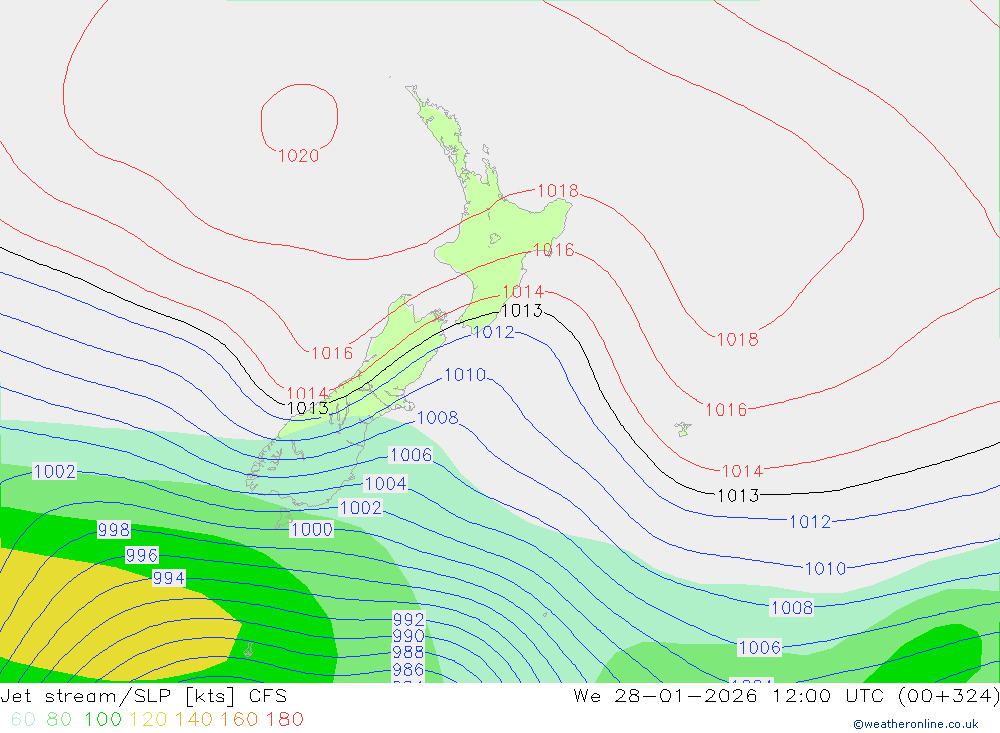Click the 120 knots legend value

[149, 719]
